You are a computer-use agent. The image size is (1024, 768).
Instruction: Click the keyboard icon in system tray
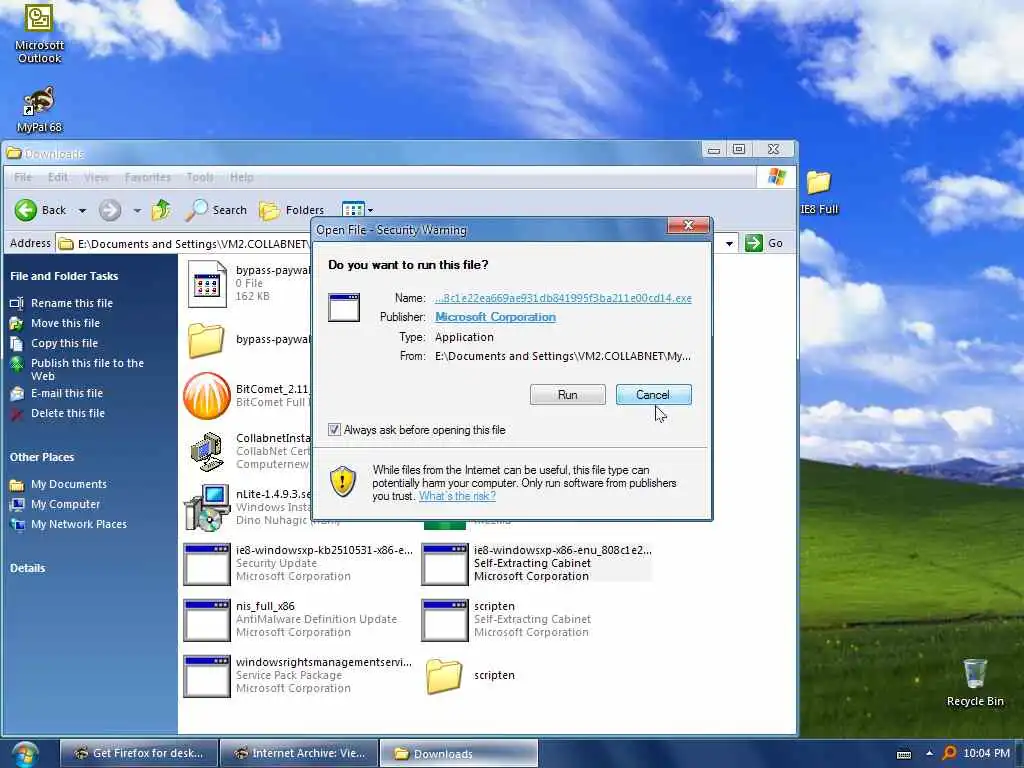tap(904, 754)
